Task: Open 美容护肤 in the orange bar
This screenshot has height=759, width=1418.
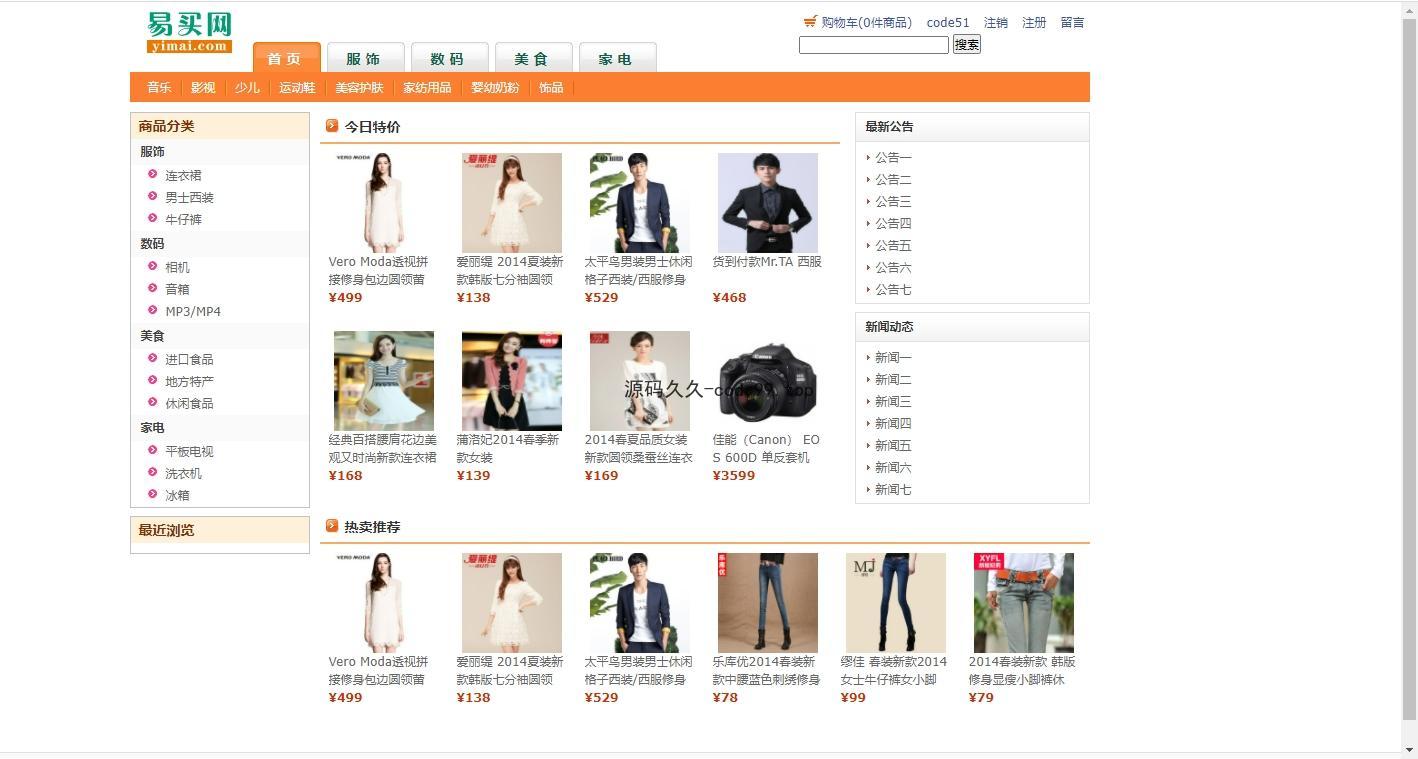Action: [x=359, y=87]
